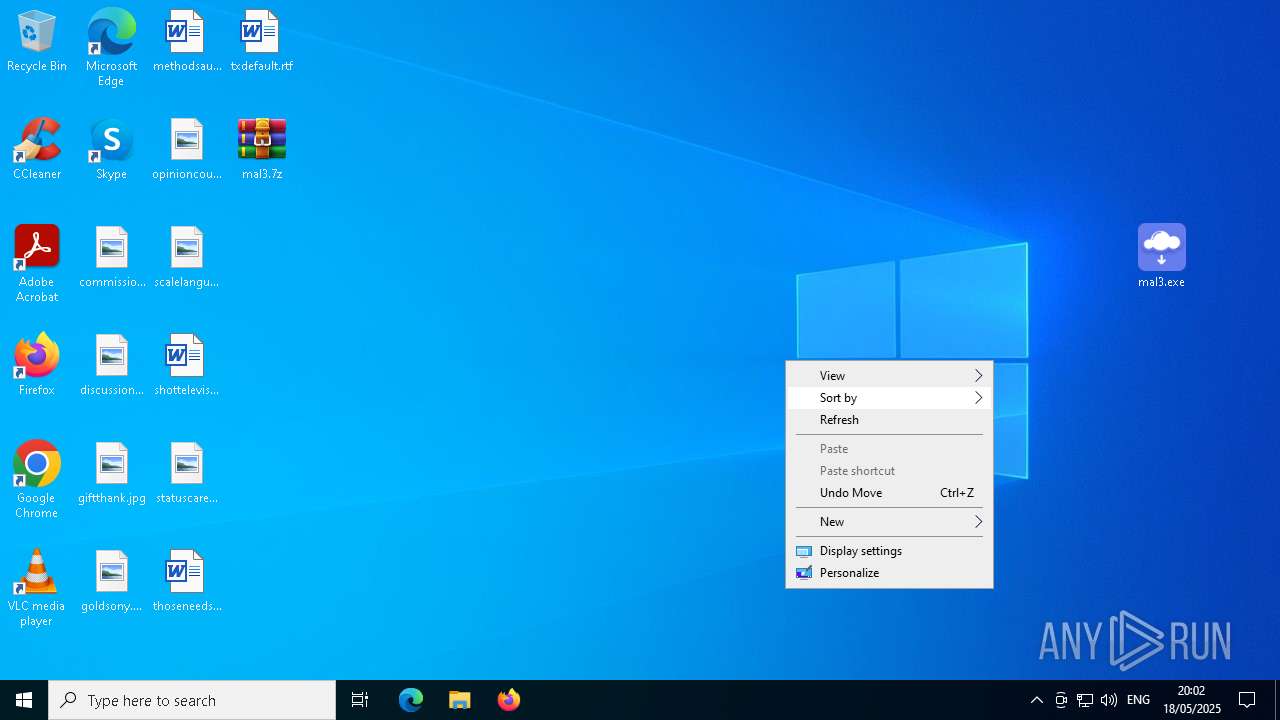Launch Edge from the taskbar
Image resolution: width=1280 pixels, height=720 pixels.
coord(411,700)
